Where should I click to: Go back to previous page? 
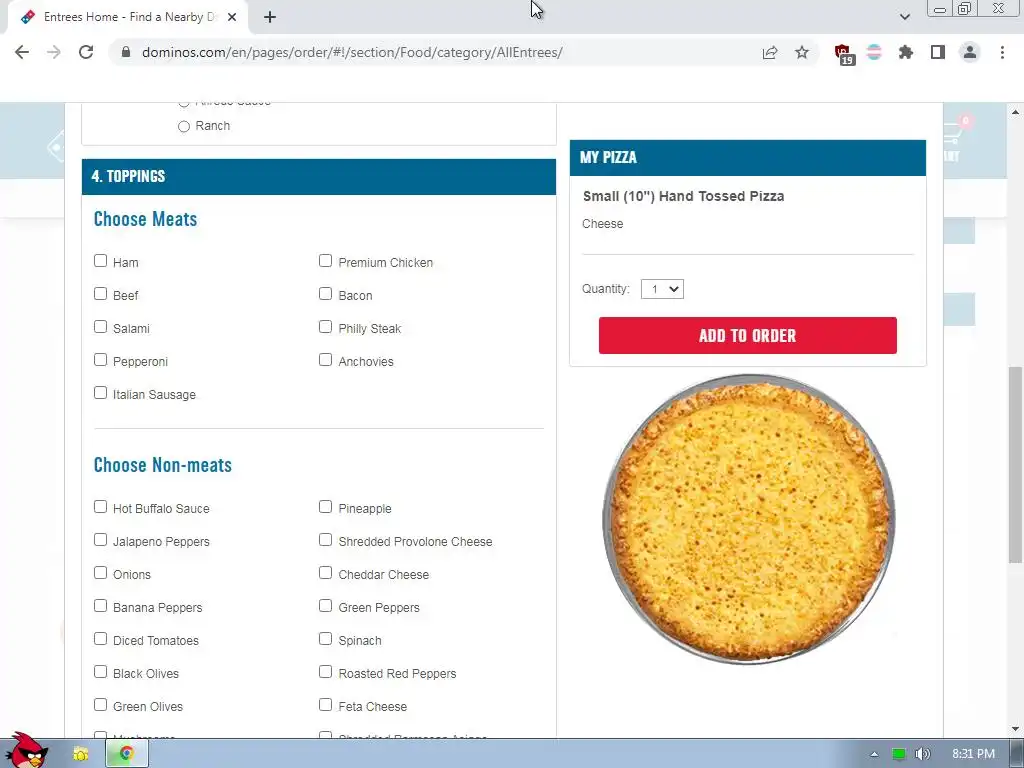pyautogui.click(x=22, y=52)
